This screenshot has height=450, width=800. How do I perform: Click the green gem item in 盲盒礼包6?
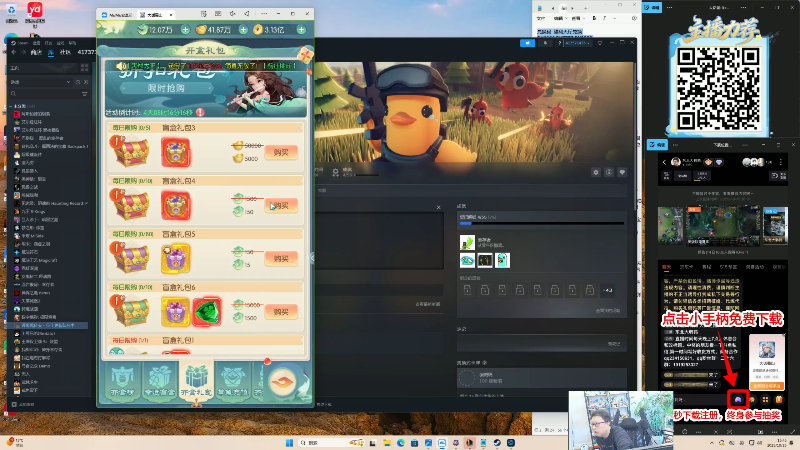point(207,311)
